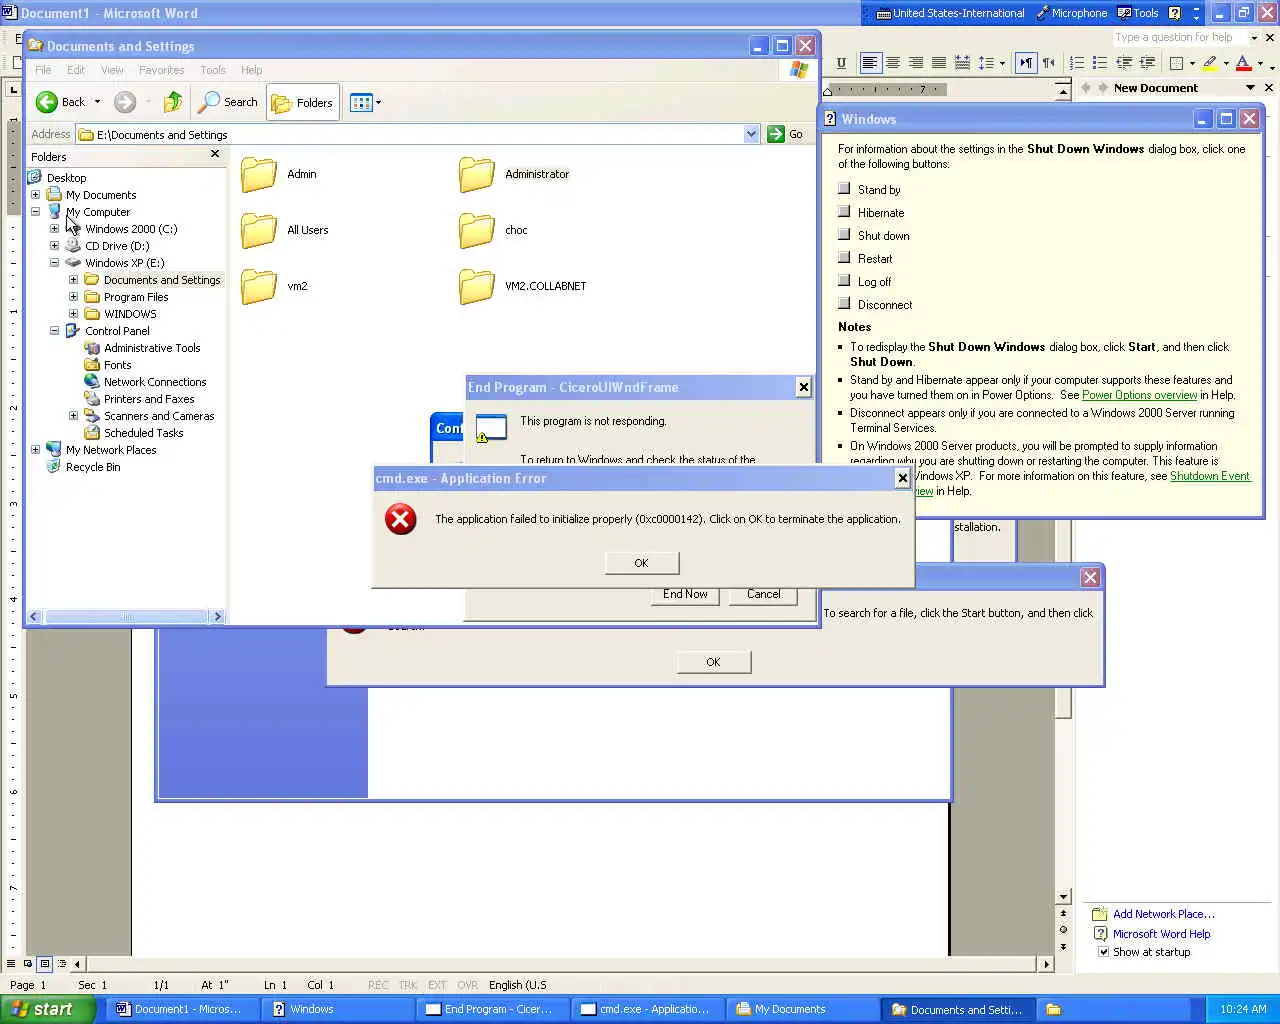Click the Back arrow in Explorer toolbar
1280x1024 pixels.
coord(47,102)
